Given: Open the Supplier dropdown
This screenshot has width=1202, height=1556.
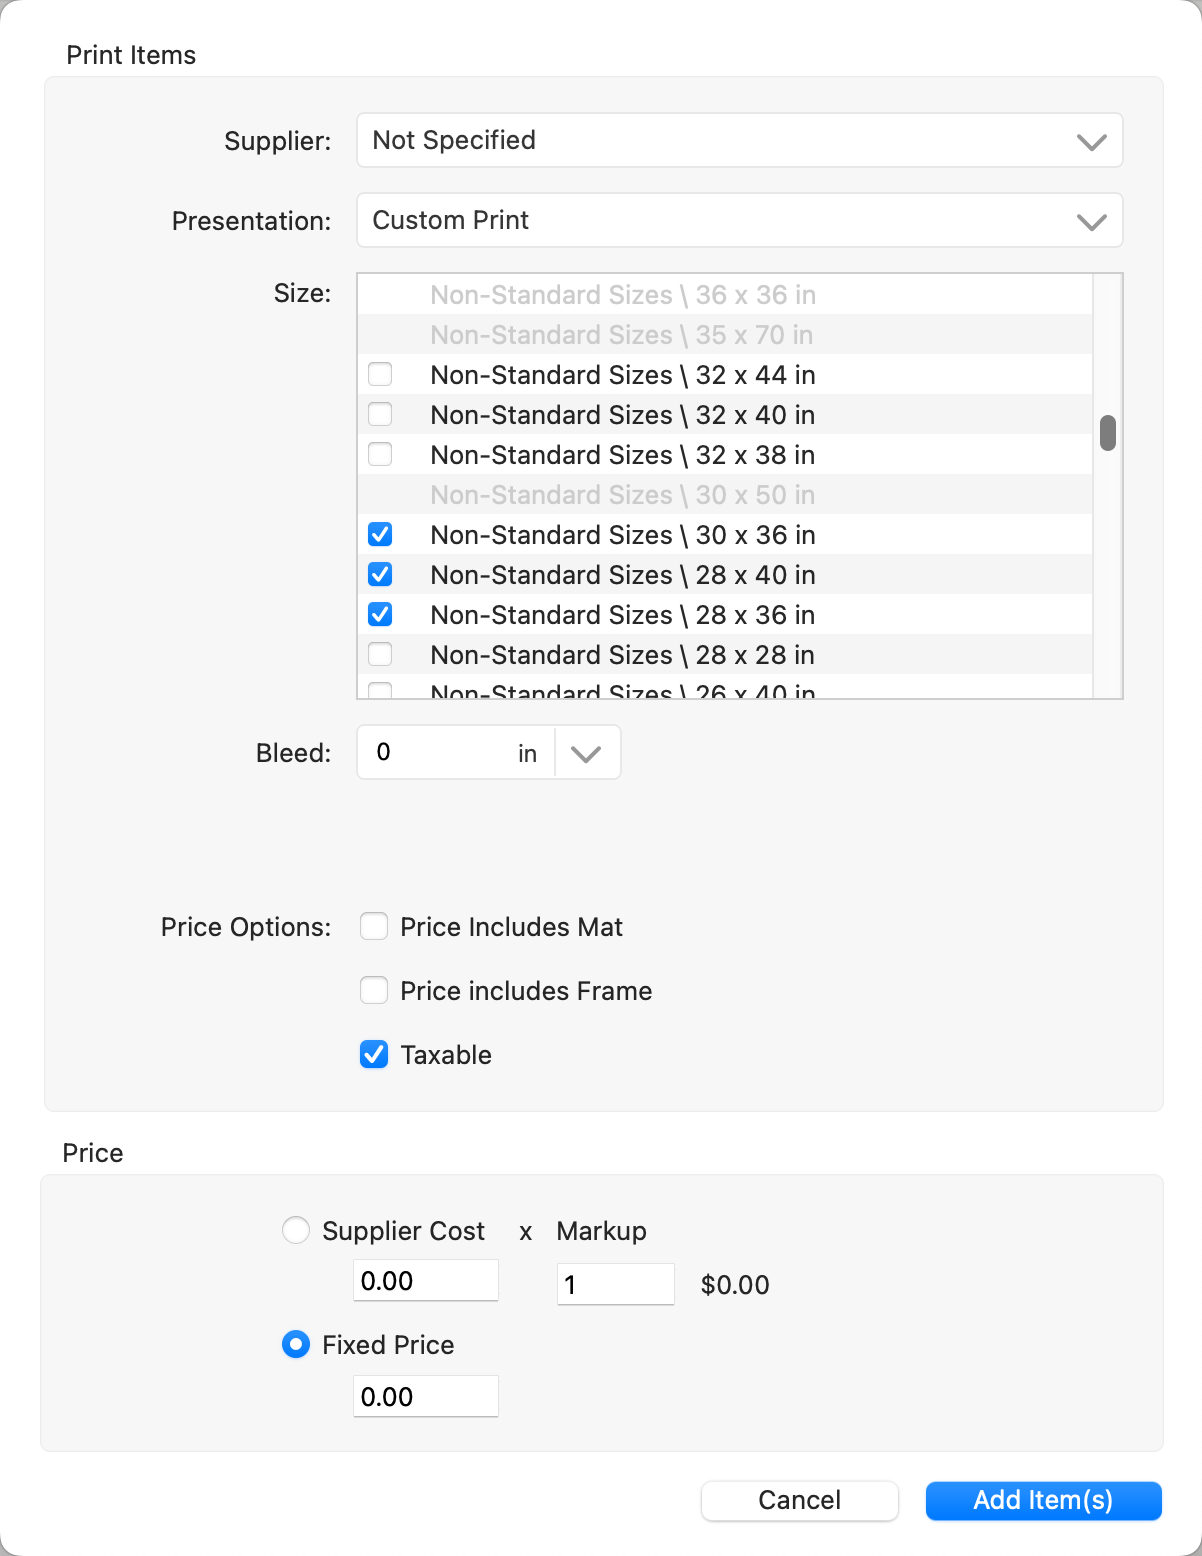Looking at the screenshot, I should point(739,141).
